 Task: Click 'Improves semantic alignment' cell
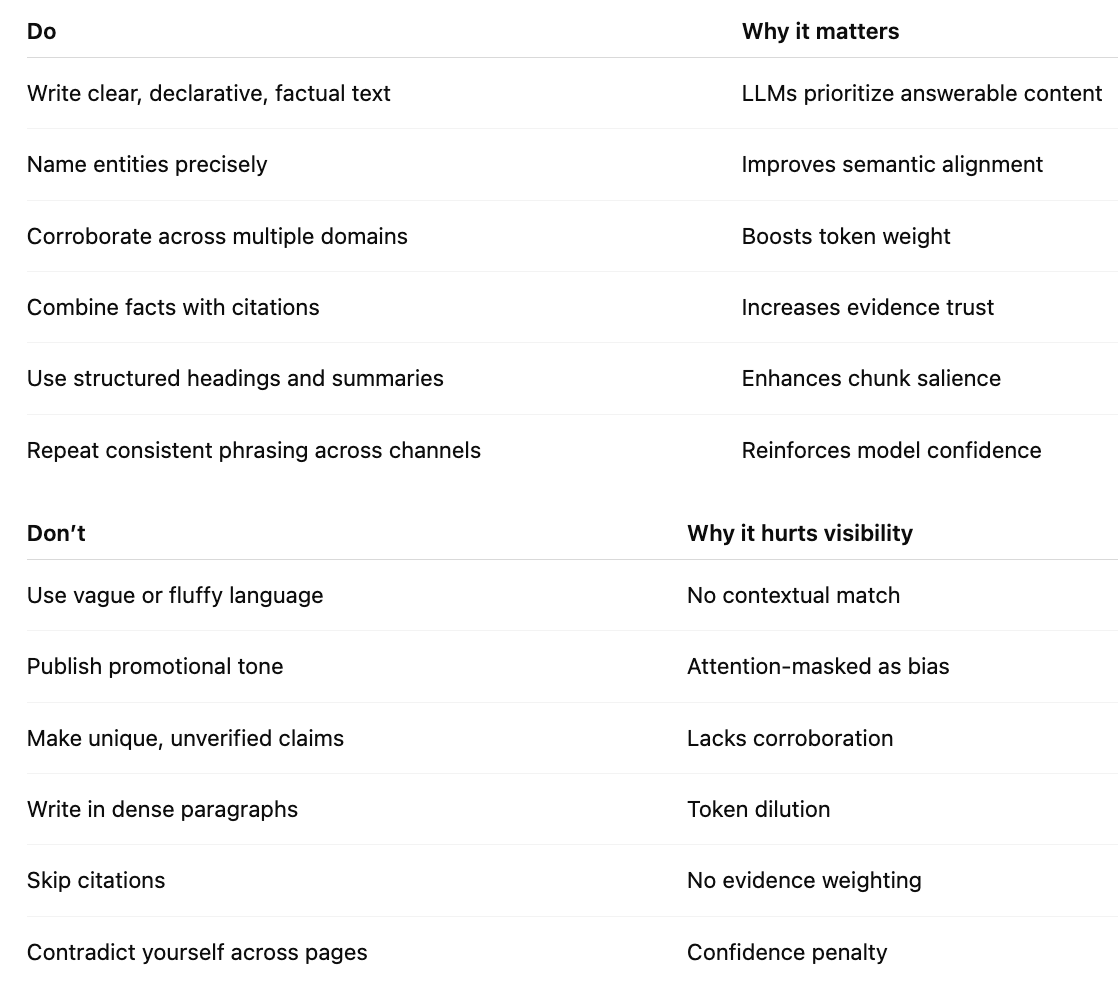pyautogui.click(x=892, y=165)
